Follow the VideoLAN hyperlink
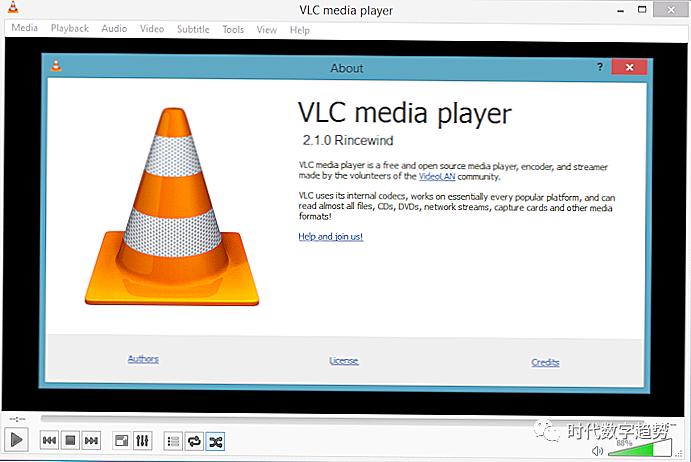The height and width of the screenshot is (462, 691). 437,176
